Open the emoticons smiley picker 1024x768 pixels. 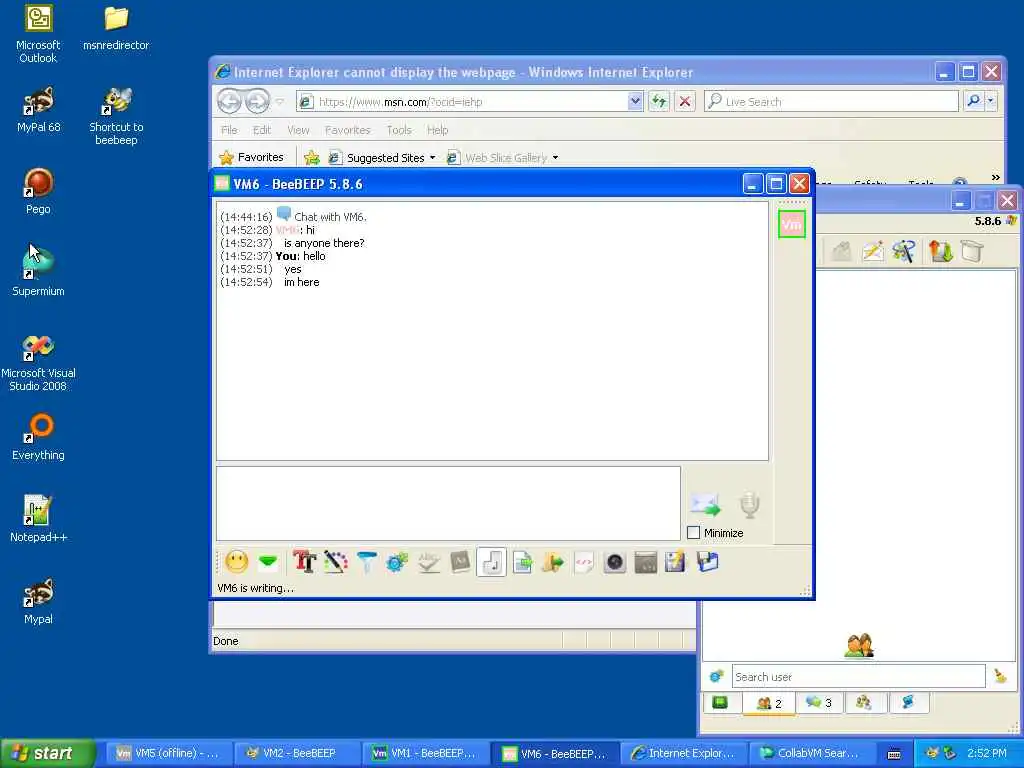point(236,562)
